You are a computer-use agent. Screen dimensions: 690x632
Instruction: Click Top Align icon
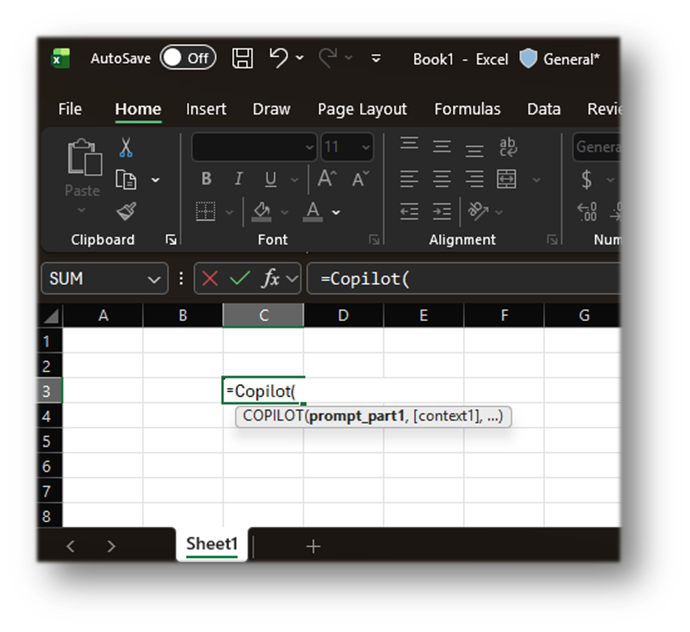(409, 144)
